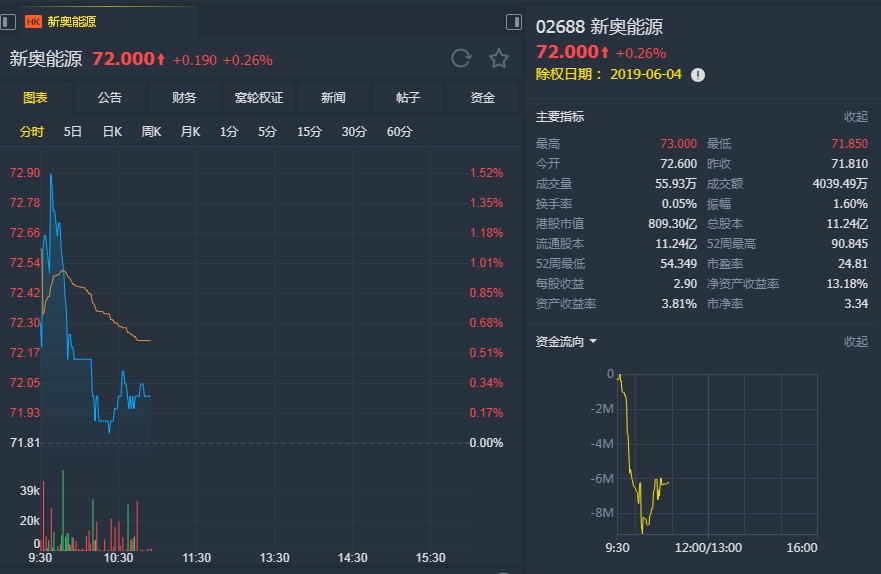Click the orange HK market badge

(x=33, y=21)
